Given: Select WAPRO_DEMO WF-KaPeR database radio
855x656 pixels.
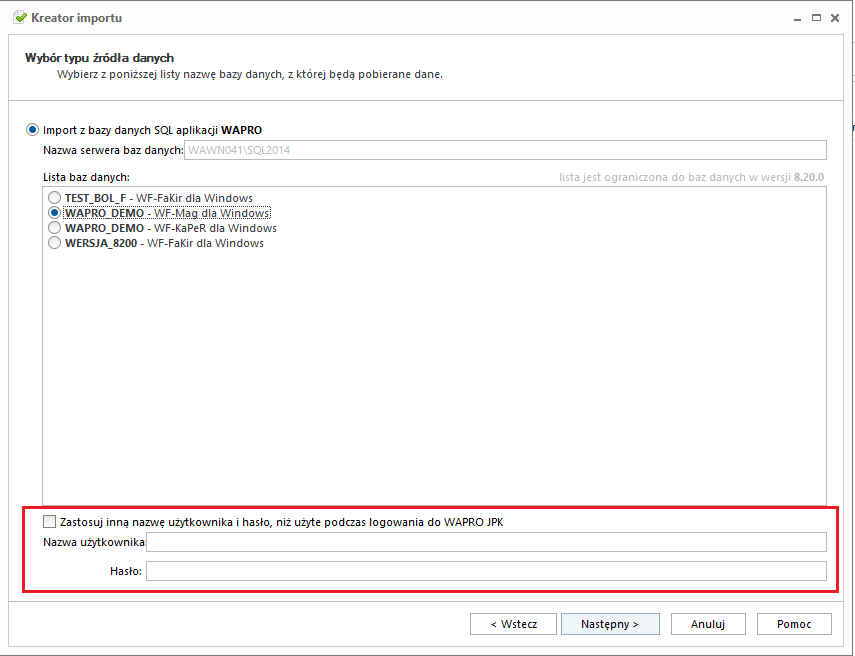Looking at the screenshot, I should [x=55, y=227].
